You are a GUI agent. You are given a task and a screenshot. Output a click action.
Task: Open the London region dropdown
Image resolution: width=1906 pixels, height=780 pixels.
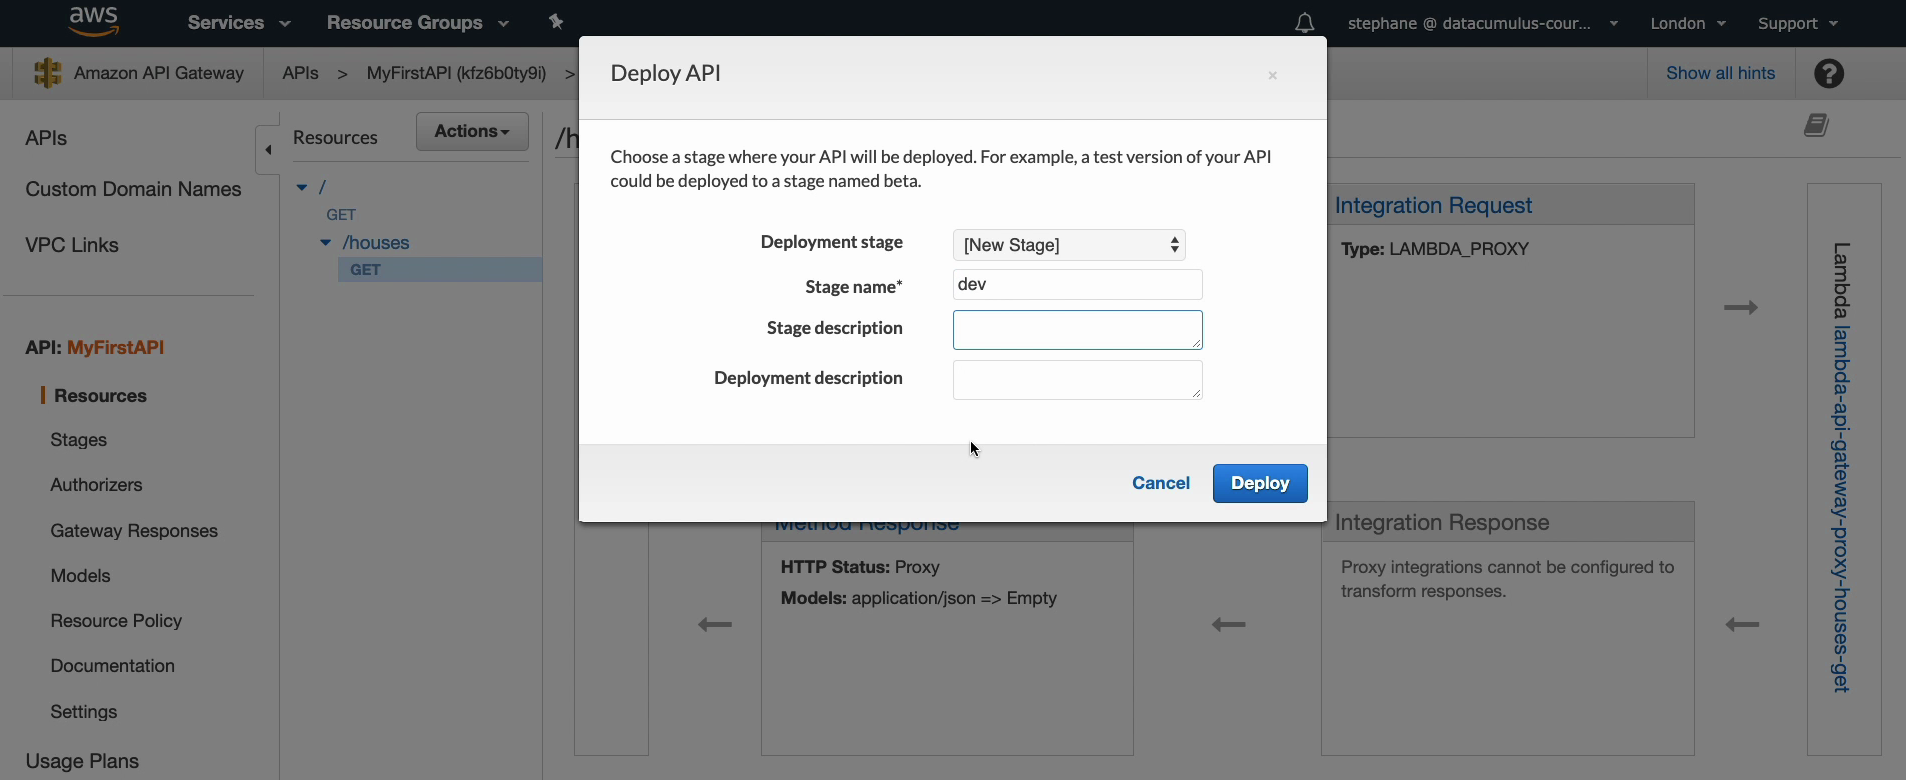click(x=1688, y=23)
